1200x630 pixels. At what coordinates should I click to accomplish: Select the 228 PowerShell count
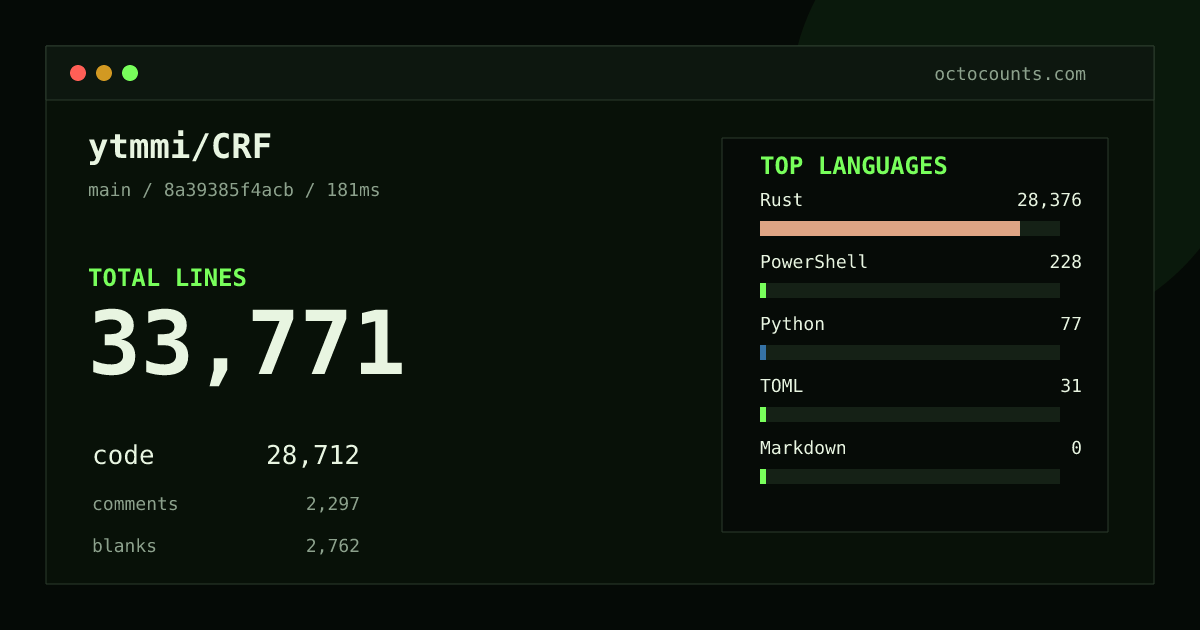tap(1065, 262)
